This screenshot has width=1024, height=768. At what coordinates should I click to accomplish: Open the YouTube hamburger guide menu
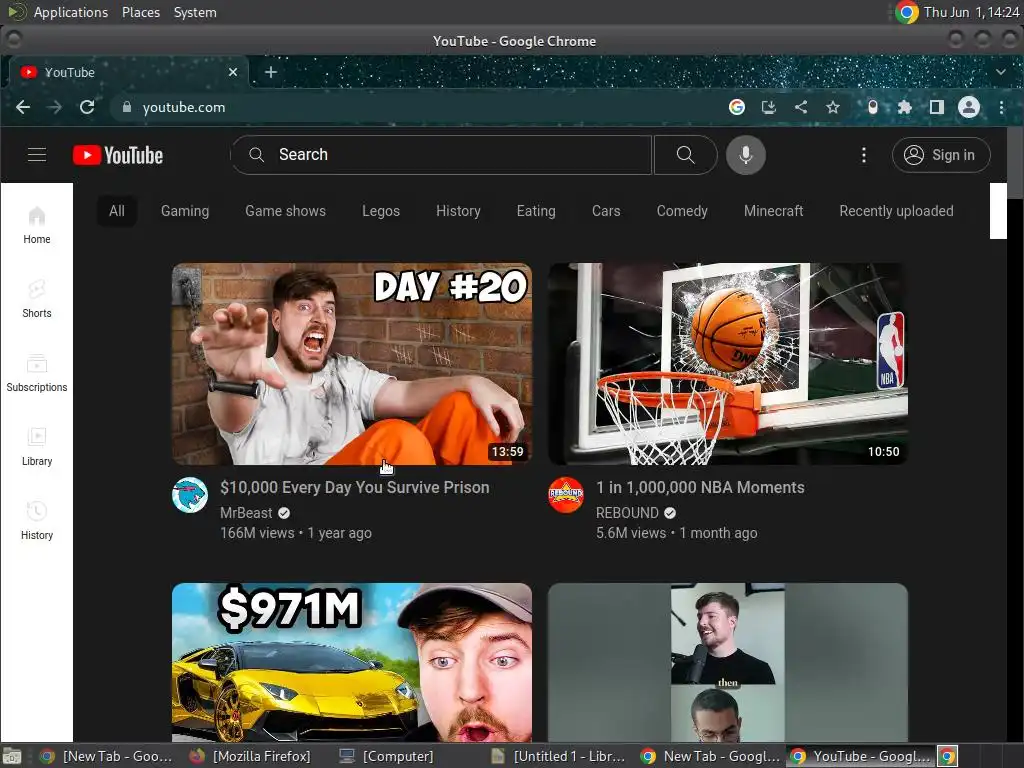click(37, 155)
